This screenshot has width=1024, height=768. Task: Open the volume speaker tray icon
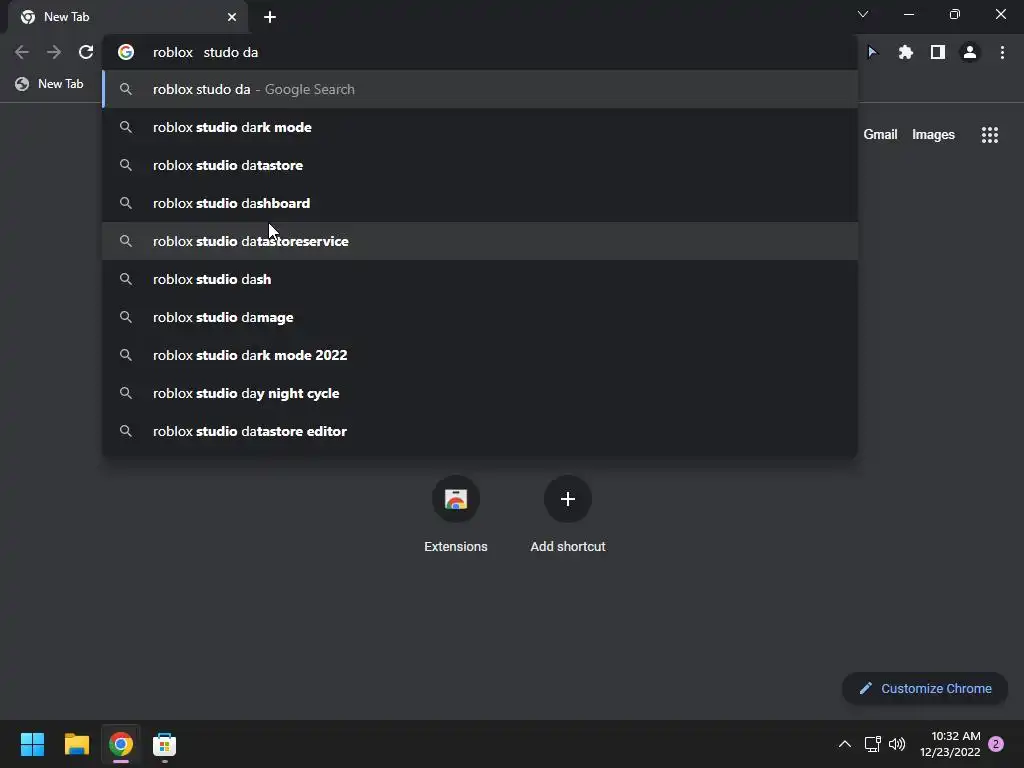coord(897,744)
